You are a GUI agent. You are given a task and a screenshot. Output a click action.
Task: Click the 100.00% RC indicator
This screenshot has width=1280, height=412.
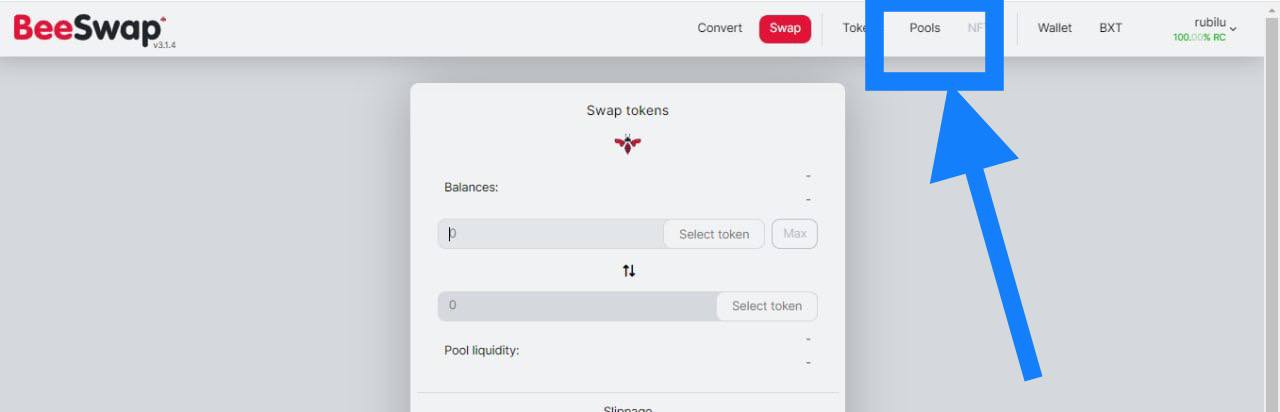point(1199,38)
